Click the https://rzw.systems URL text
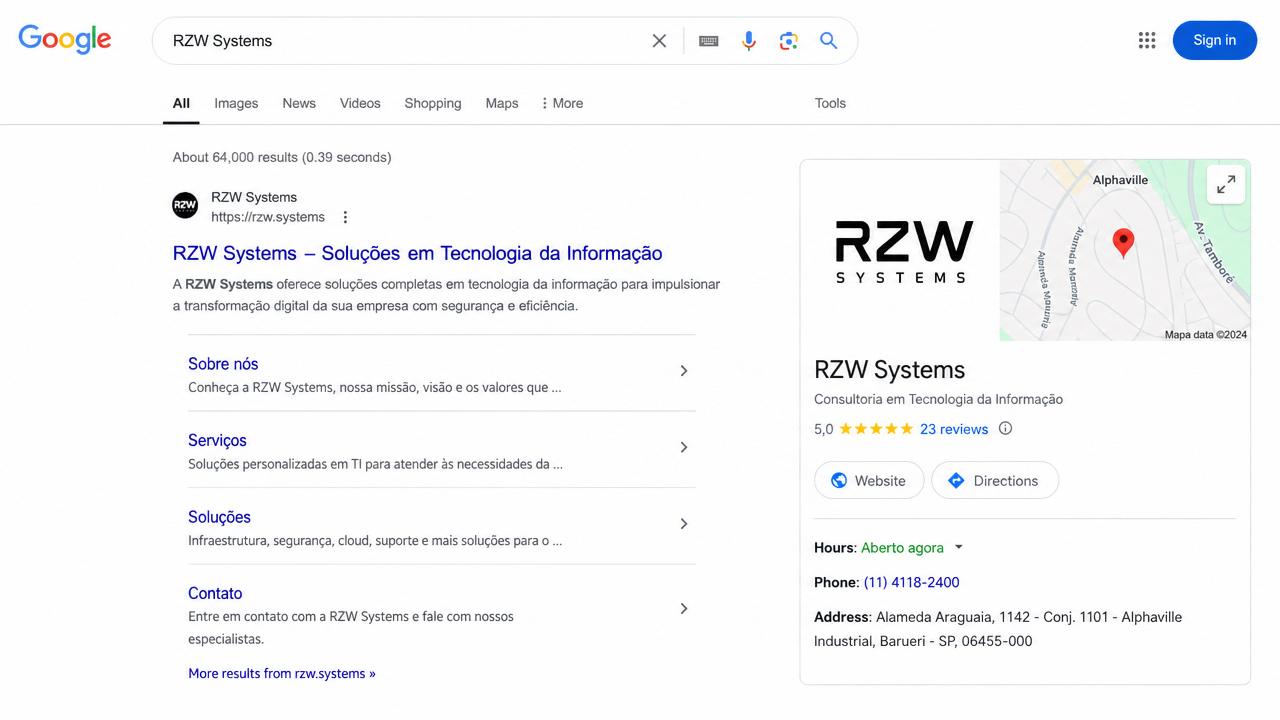The width and height of the screenshot is (1280, 720). pyautogui.click(x=268, y=217)
